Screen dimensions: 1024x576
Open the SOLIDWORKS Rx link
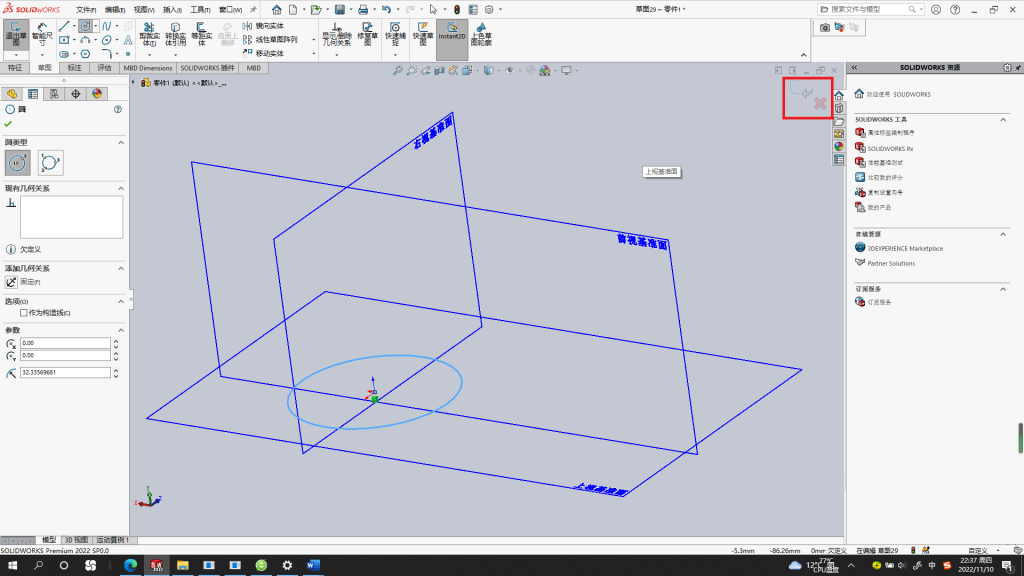[890, 149]
